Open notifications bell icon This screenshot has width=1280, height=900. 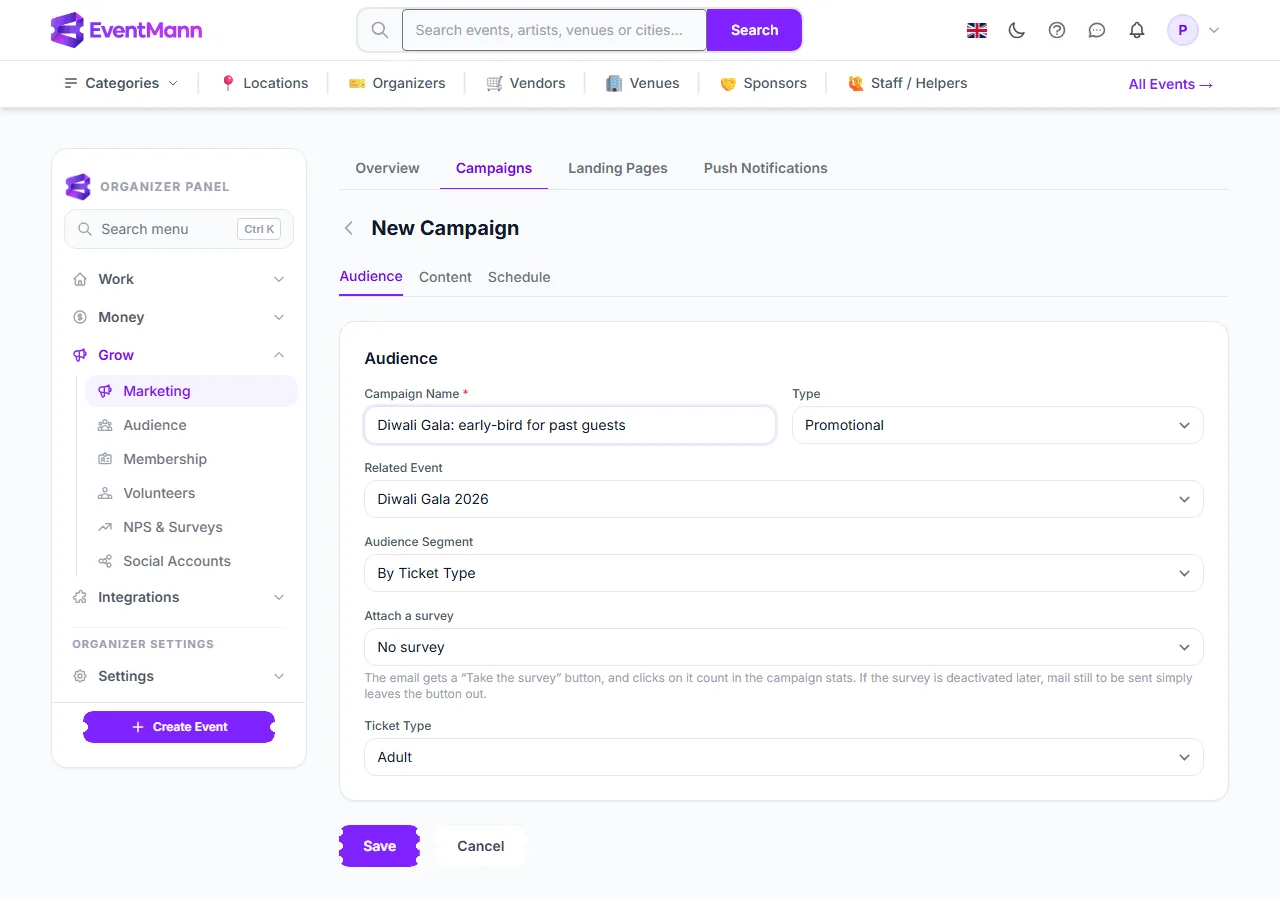click(1137, 30)
